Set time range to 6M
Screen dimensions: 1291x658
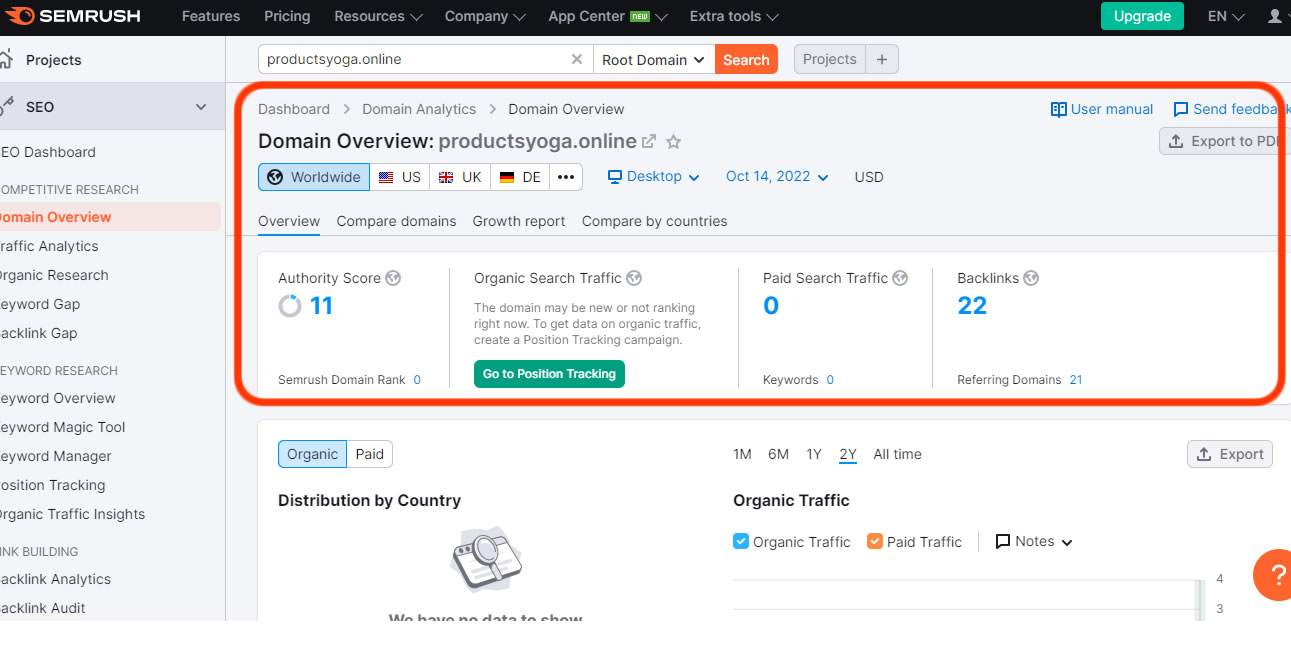coord(779,454)
